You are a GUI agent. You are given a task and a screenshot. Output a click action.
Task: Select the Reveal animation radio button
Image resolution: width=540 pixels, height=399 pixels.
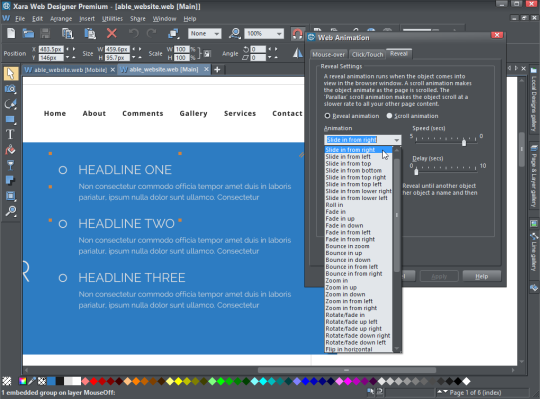(327, 116)
